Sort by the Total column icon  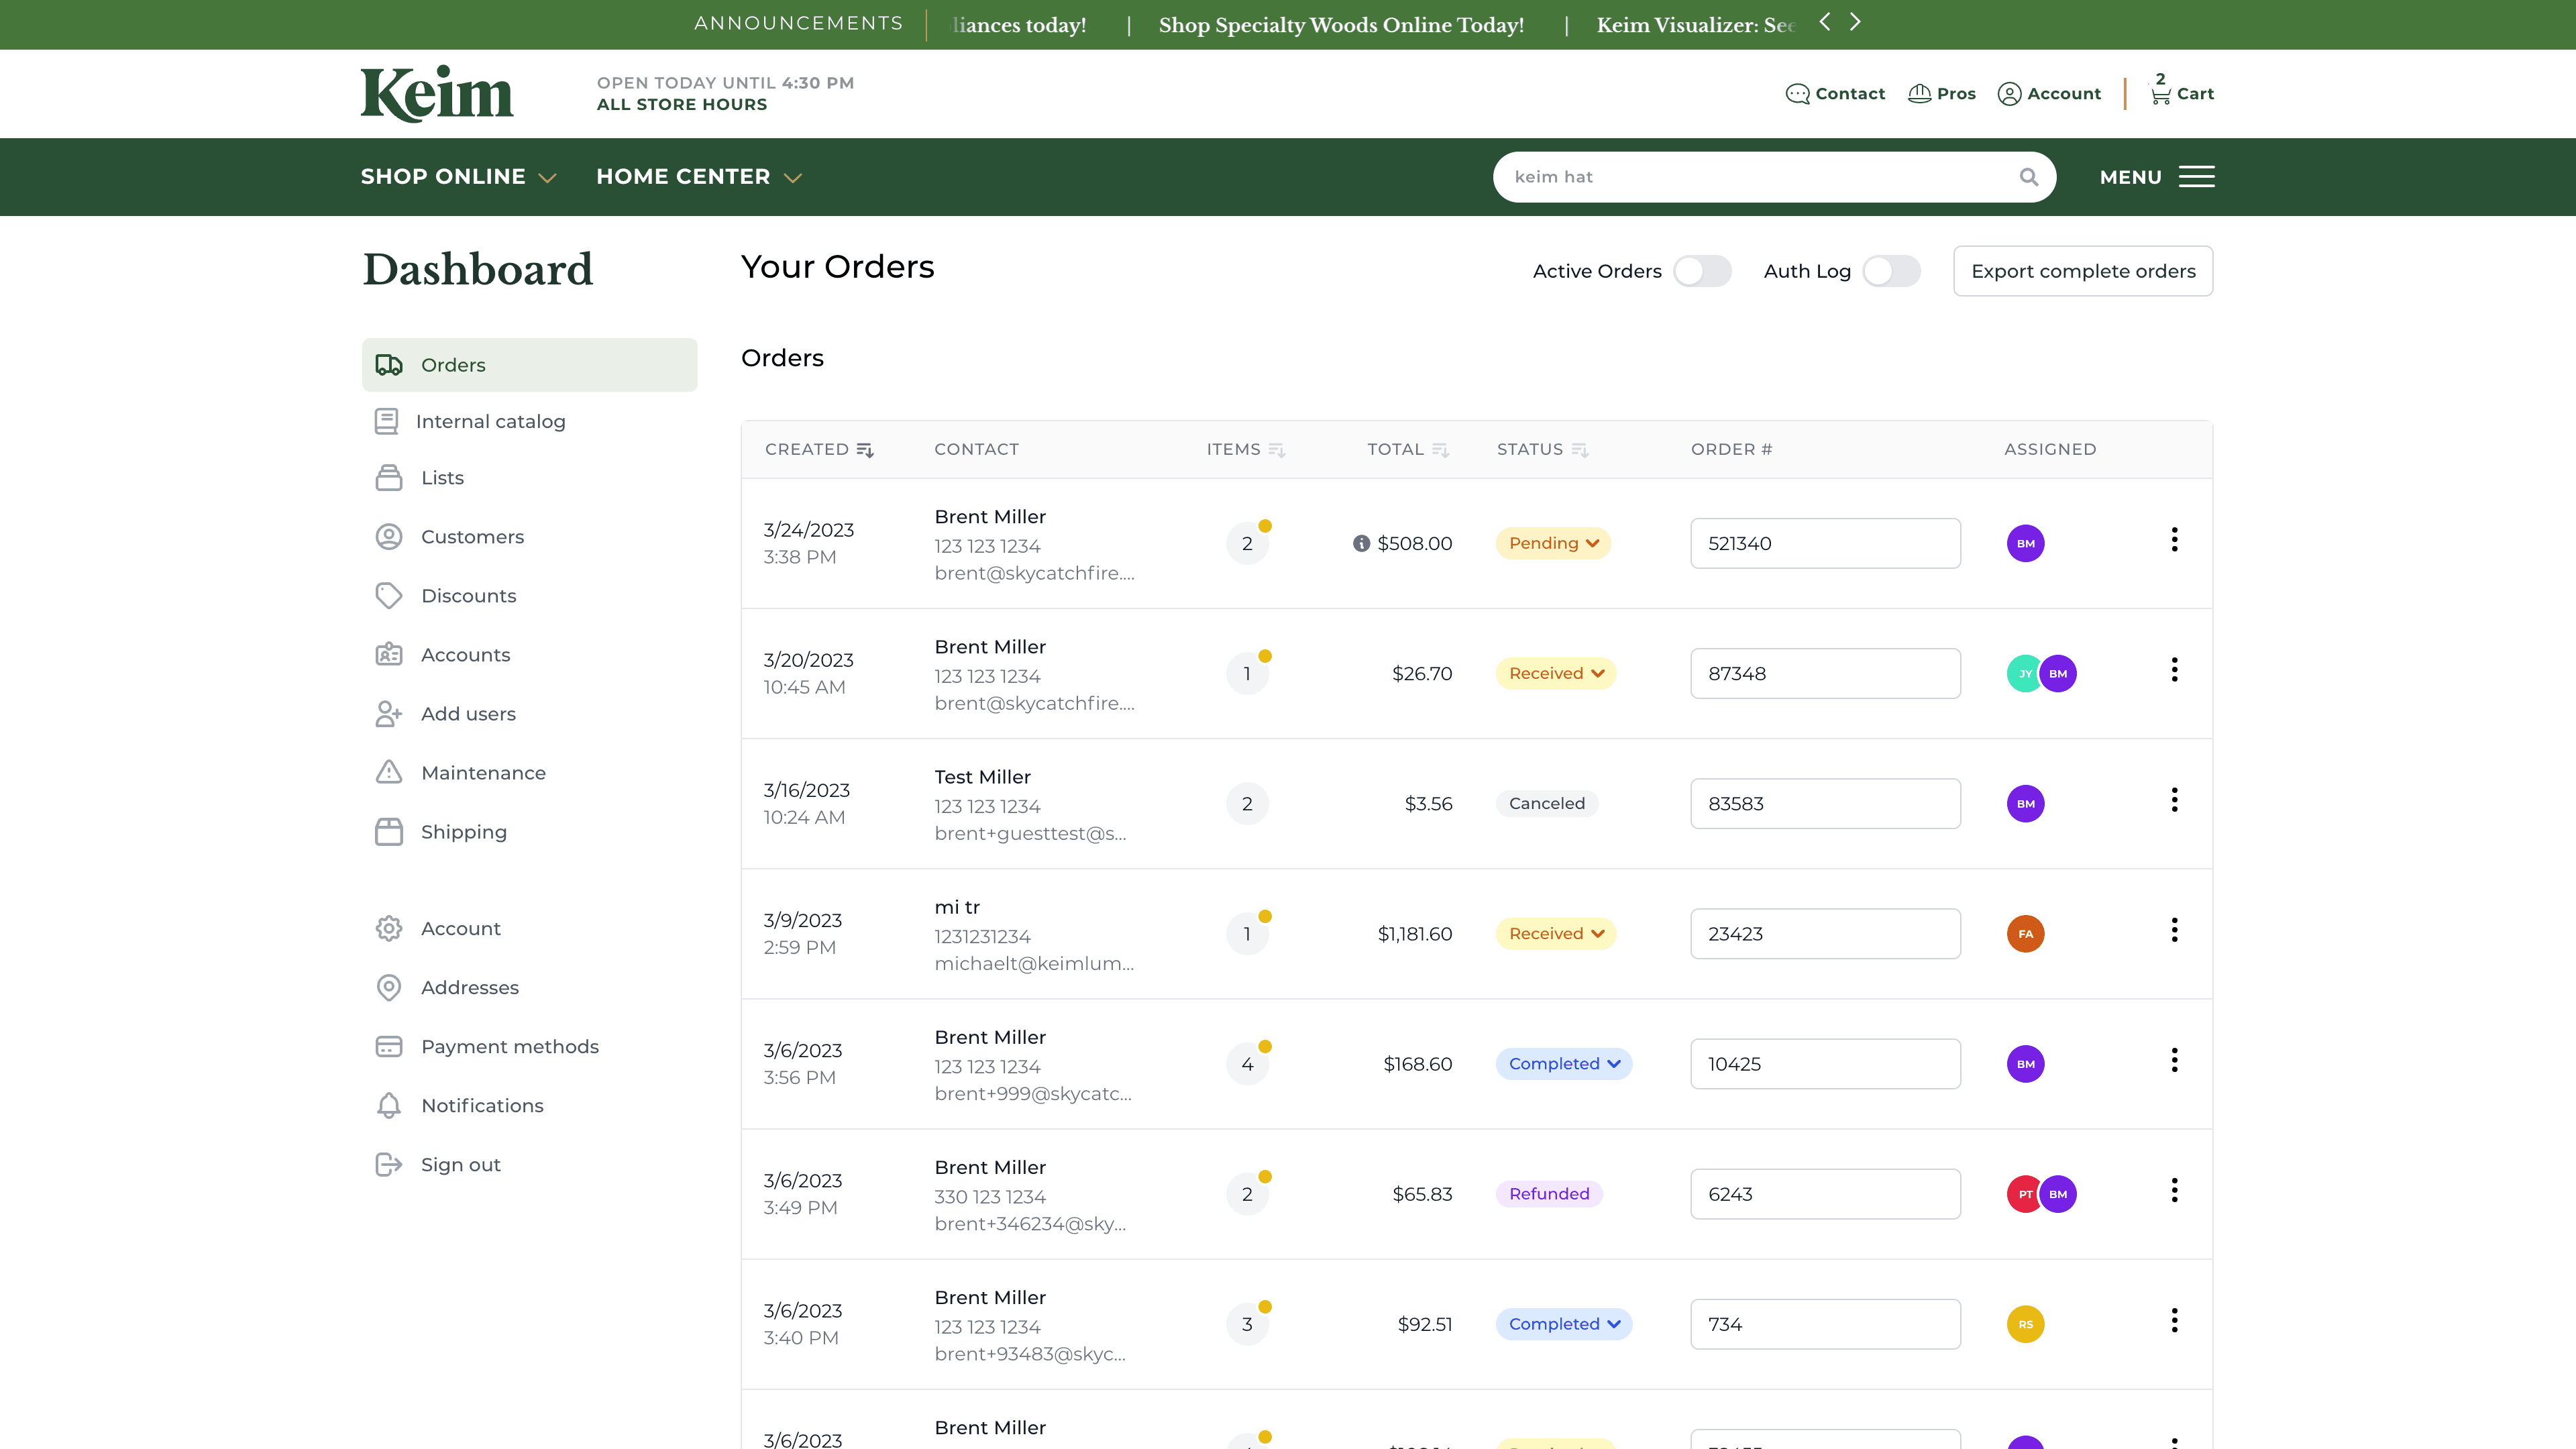1440,450
